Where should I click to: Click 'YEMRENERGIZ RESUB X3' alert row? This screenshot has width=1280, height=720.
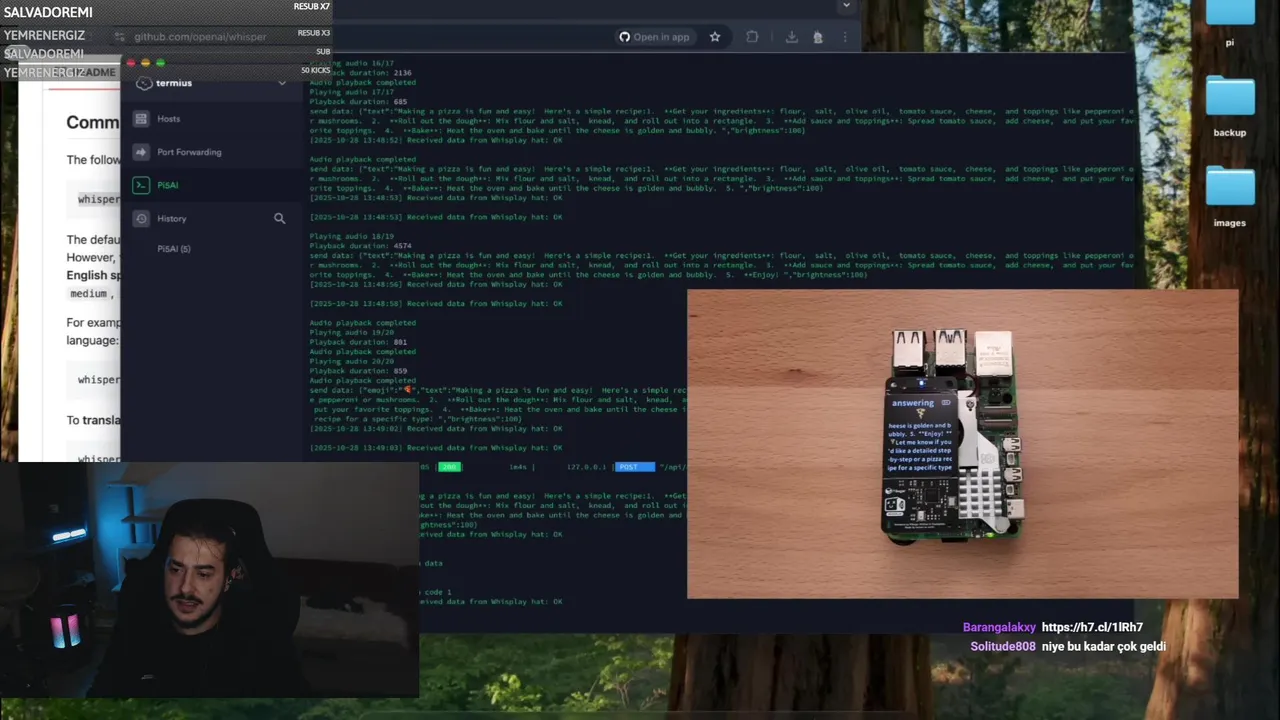click(x=166, y=34)
